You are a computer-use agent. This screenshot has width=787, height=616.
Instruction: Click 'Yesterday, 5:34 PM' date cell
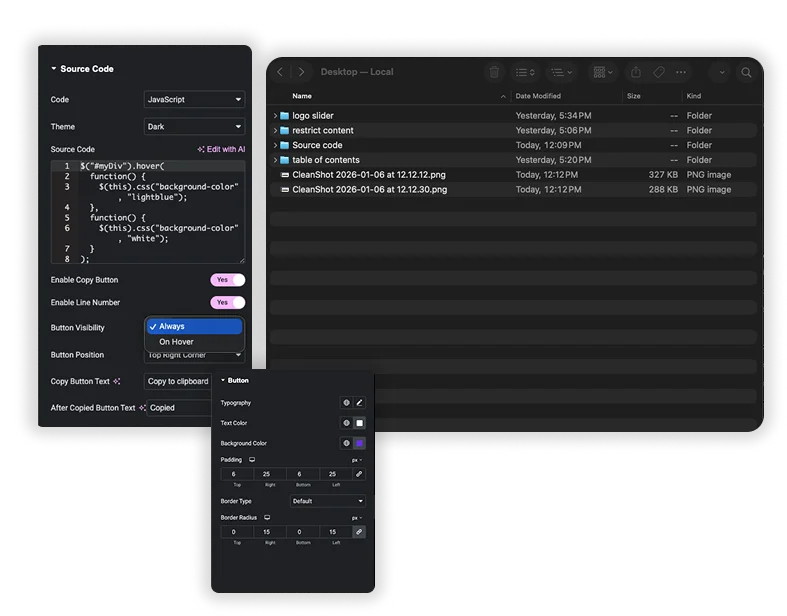553,115
